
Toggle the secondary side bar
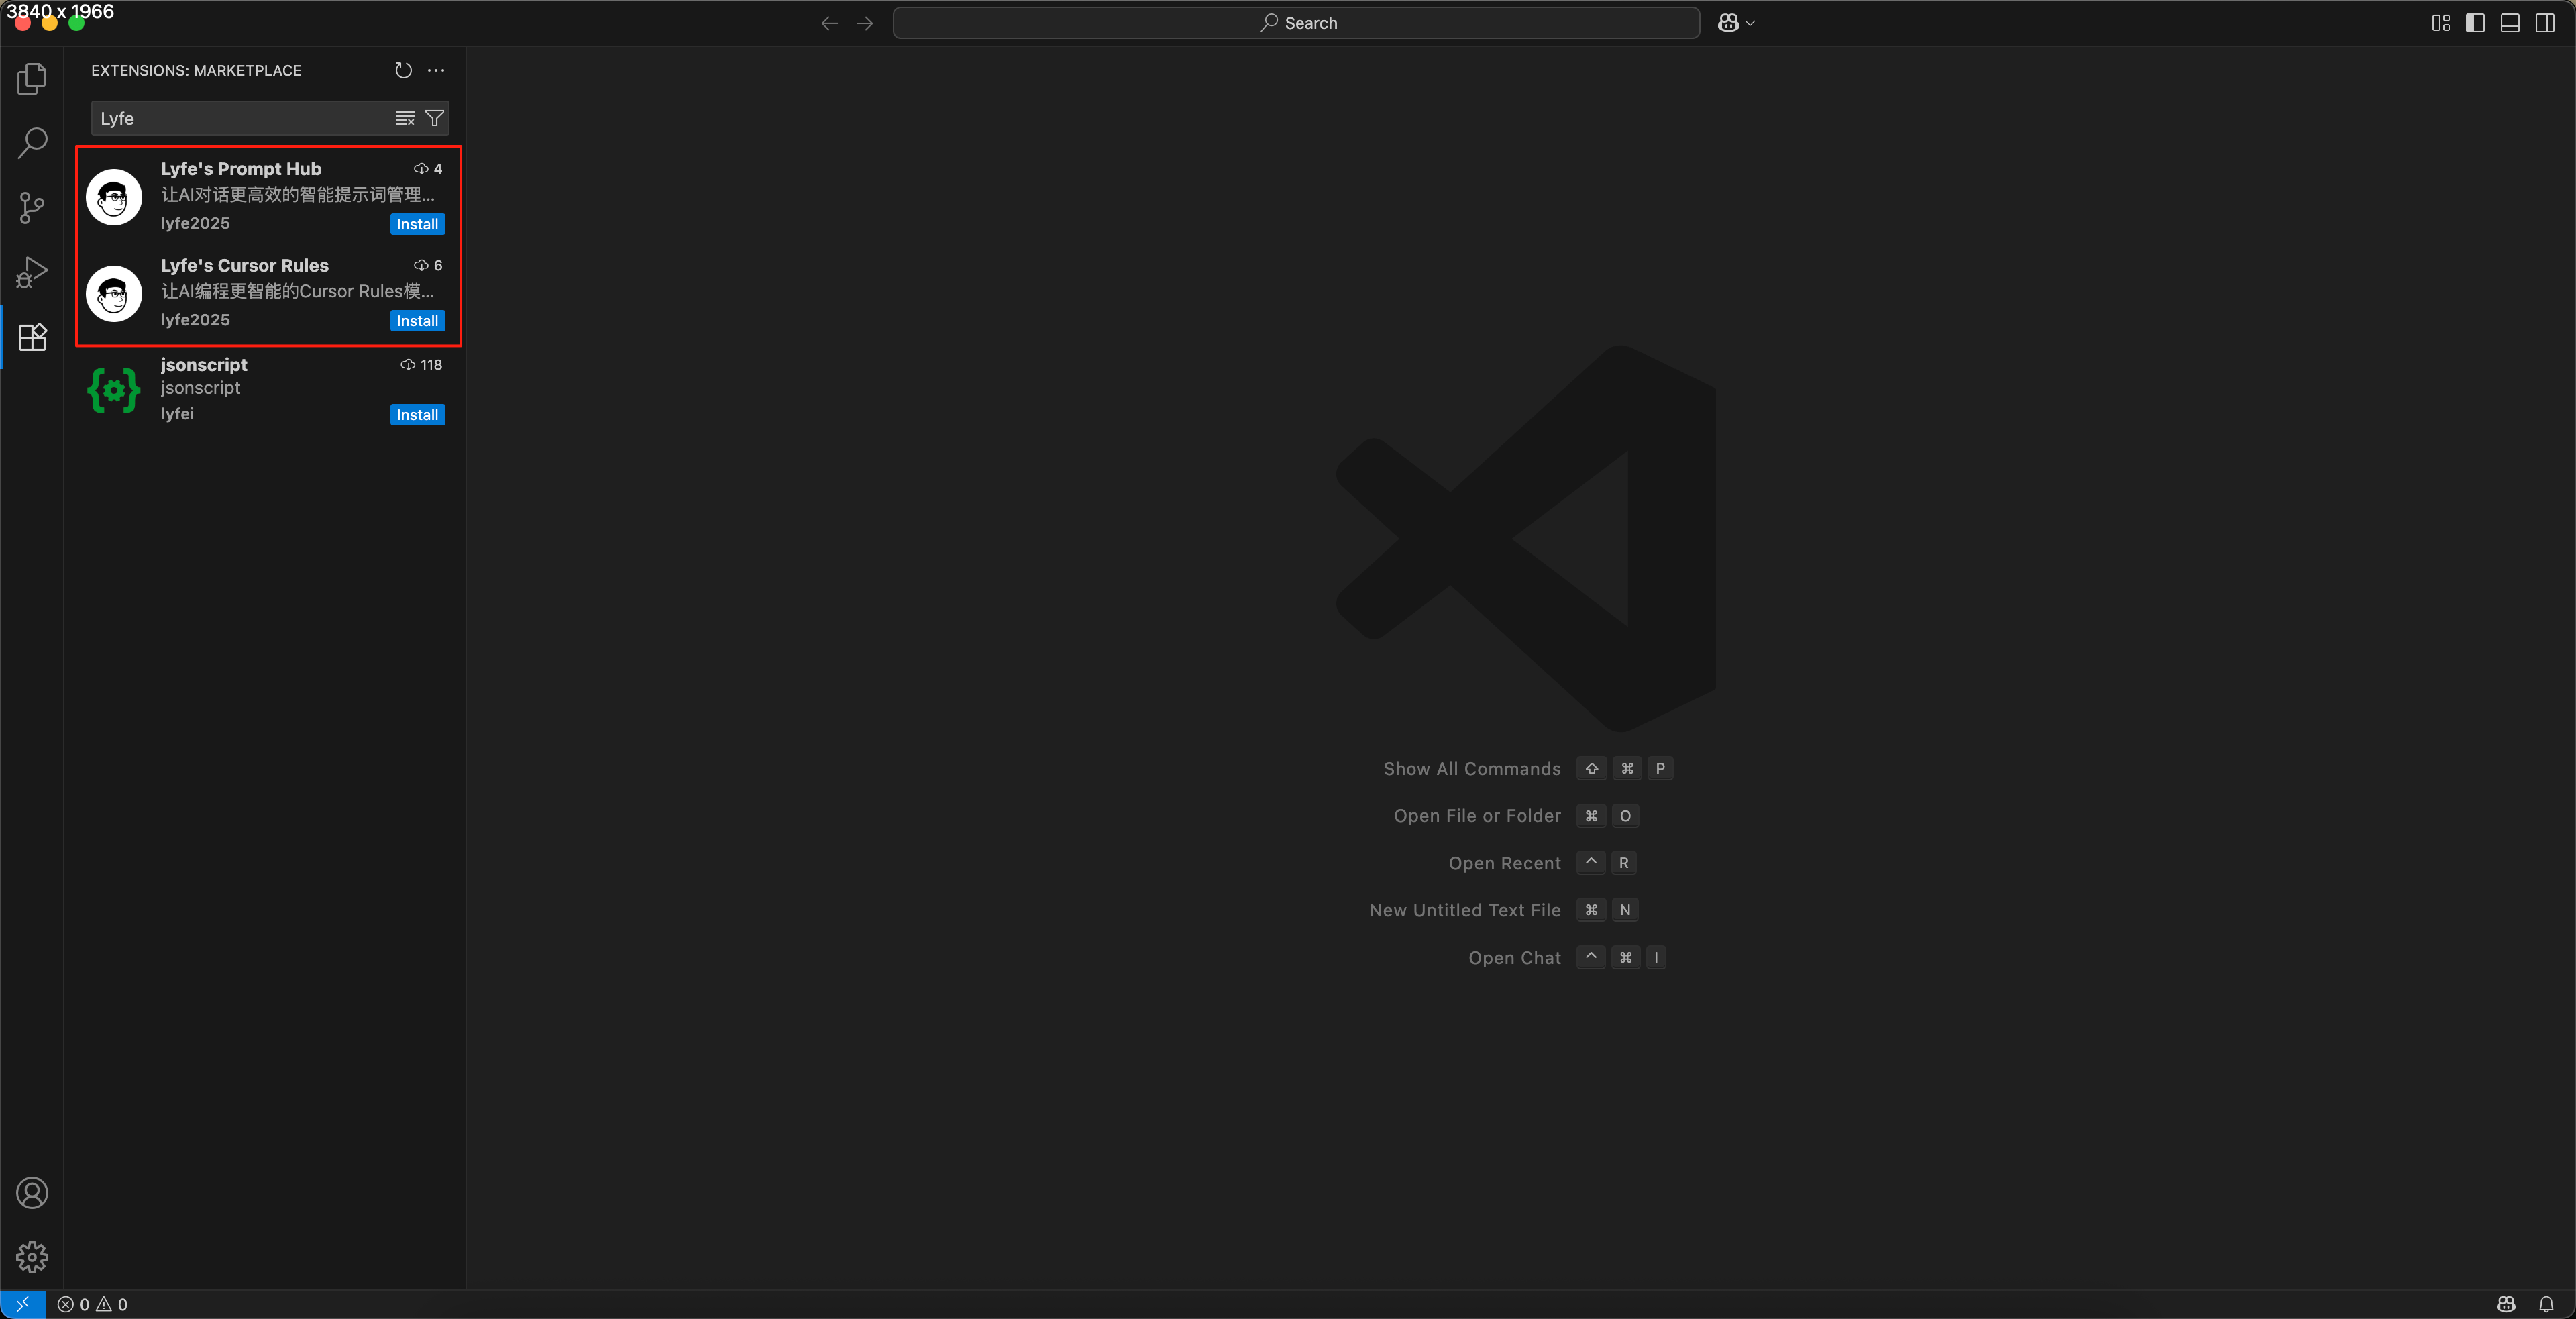coord(2545,23)
